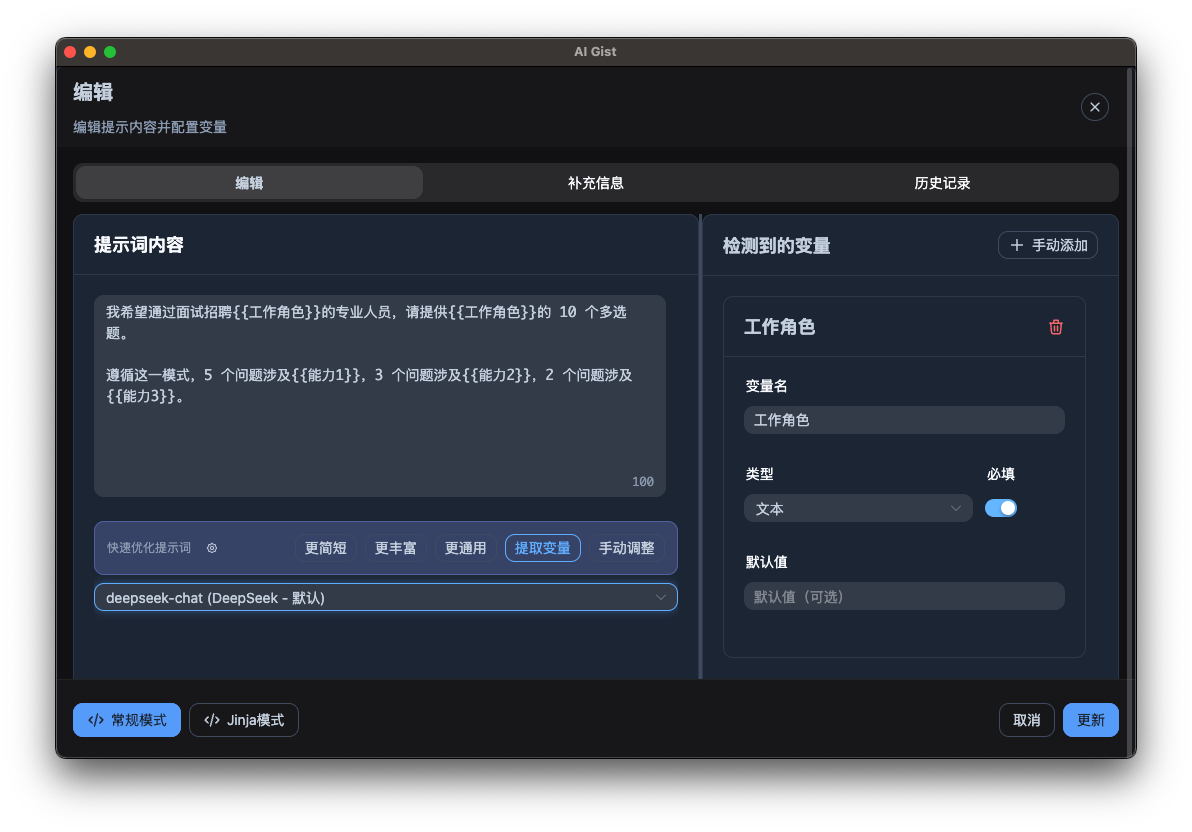Click the 更简短 optimization button
Image resolution: width=1192 pixels, height=832 pixels.
[324, 547]
